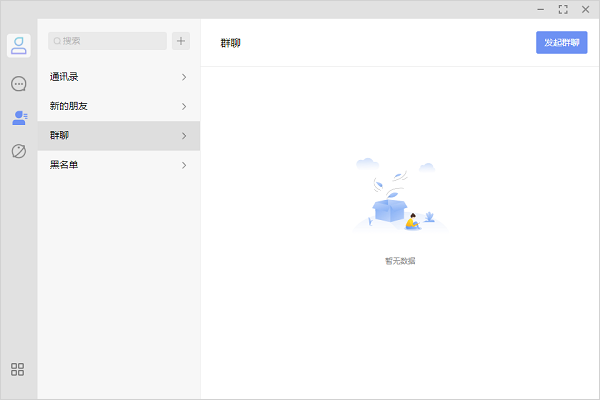Maximize the window
This screenshot has width=600, height=400.
point(563,10)
